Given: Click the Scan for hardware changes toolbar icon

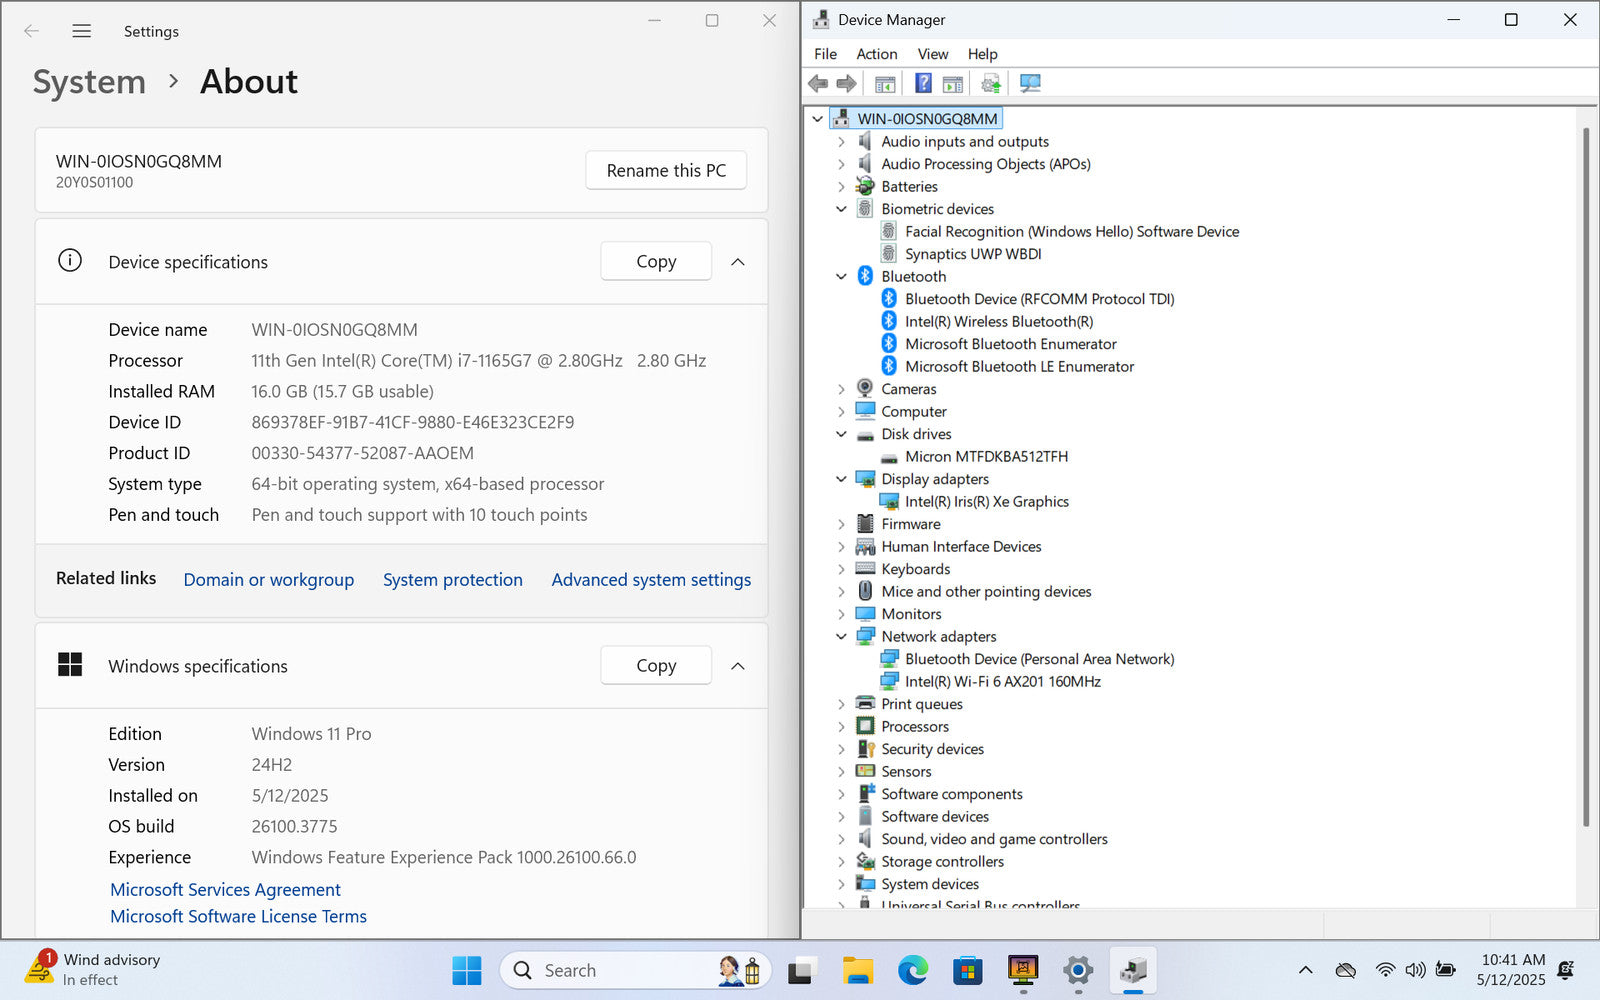Looking at the screenshot, I should coord(1030,84).
